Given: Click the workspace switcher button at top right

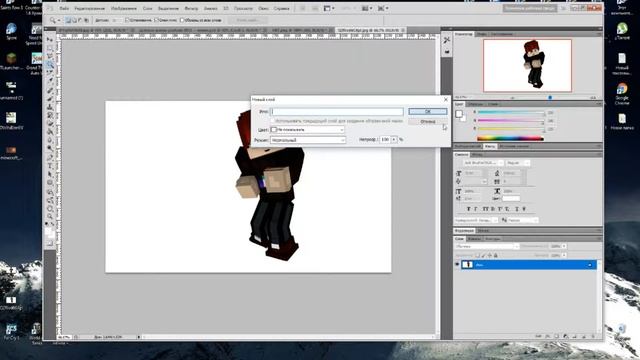Looking at the screenshot, I should [x=530, y=8].
